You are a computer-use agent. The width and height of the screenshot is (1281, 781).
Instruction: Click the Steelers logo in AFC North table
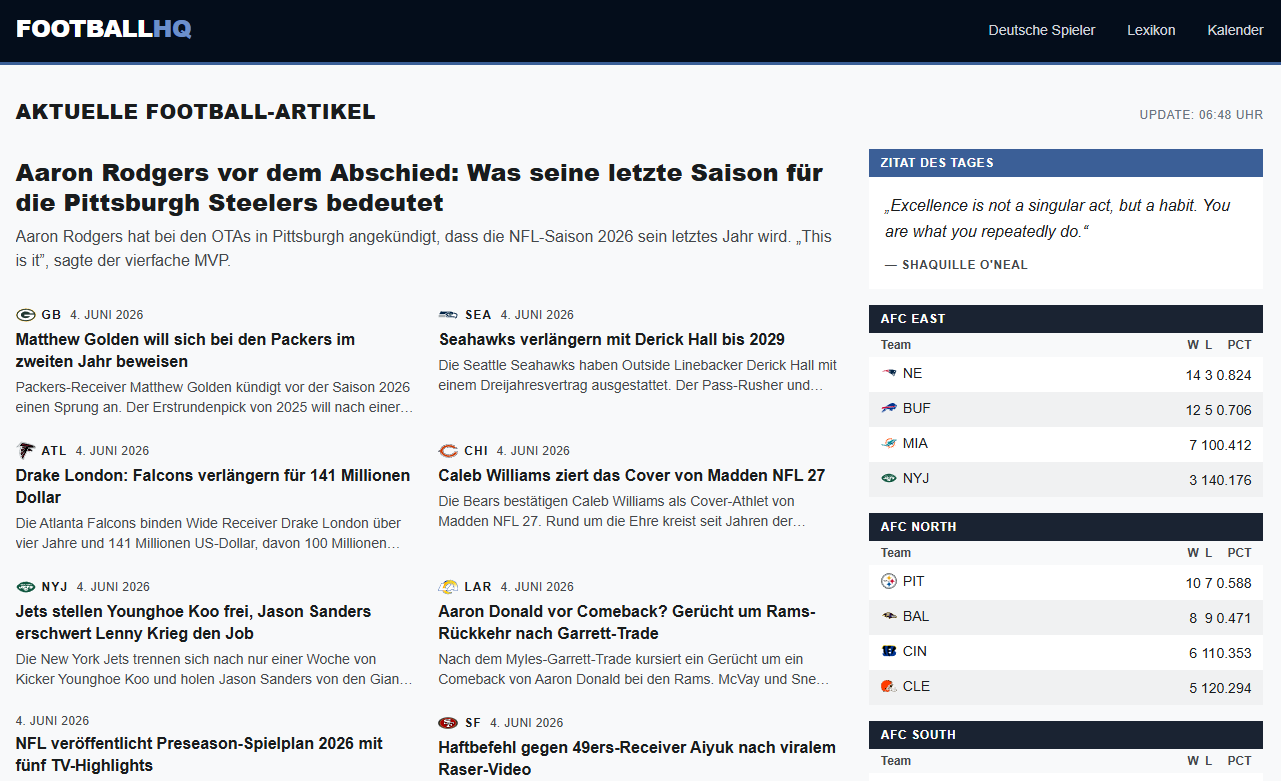tap(889, 581)
